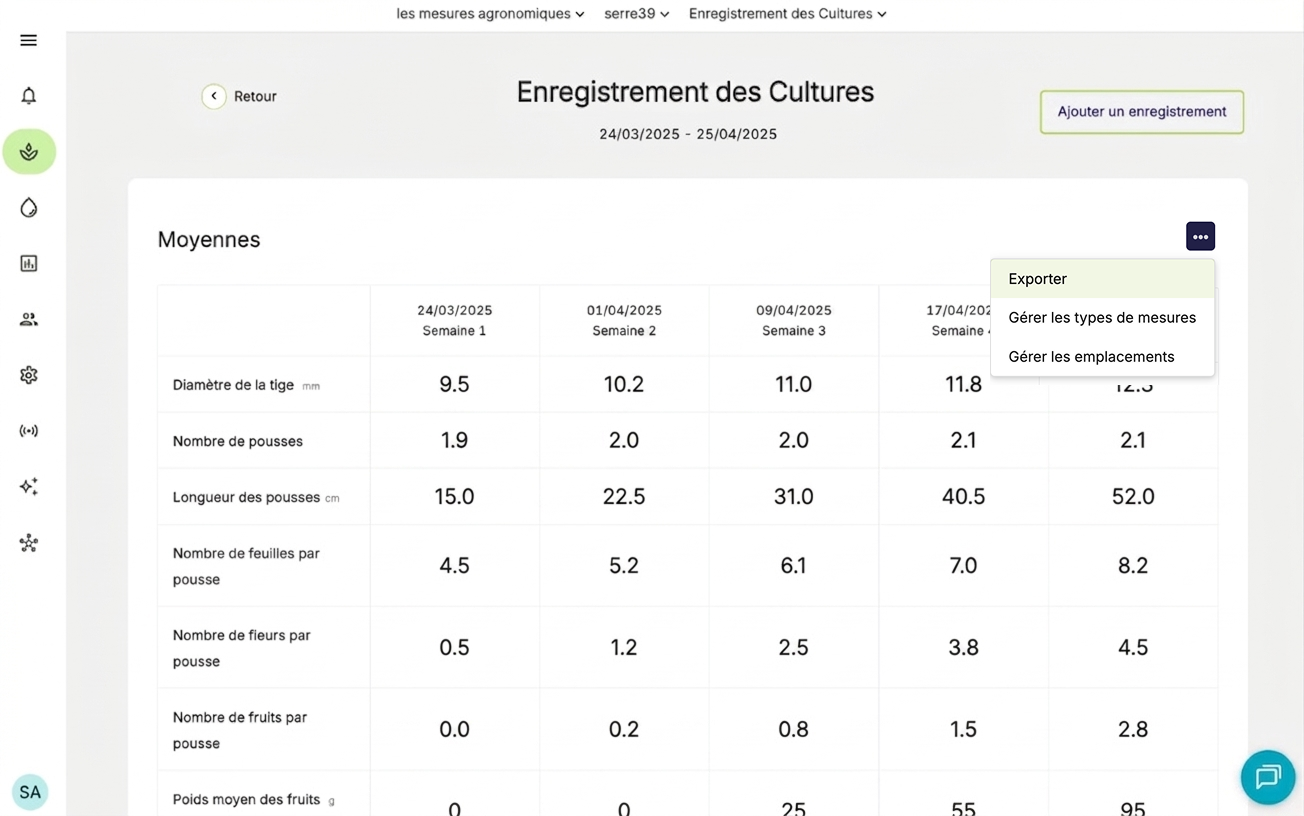
Task: Click shoot length value 40.5
Action: (963, 497)
